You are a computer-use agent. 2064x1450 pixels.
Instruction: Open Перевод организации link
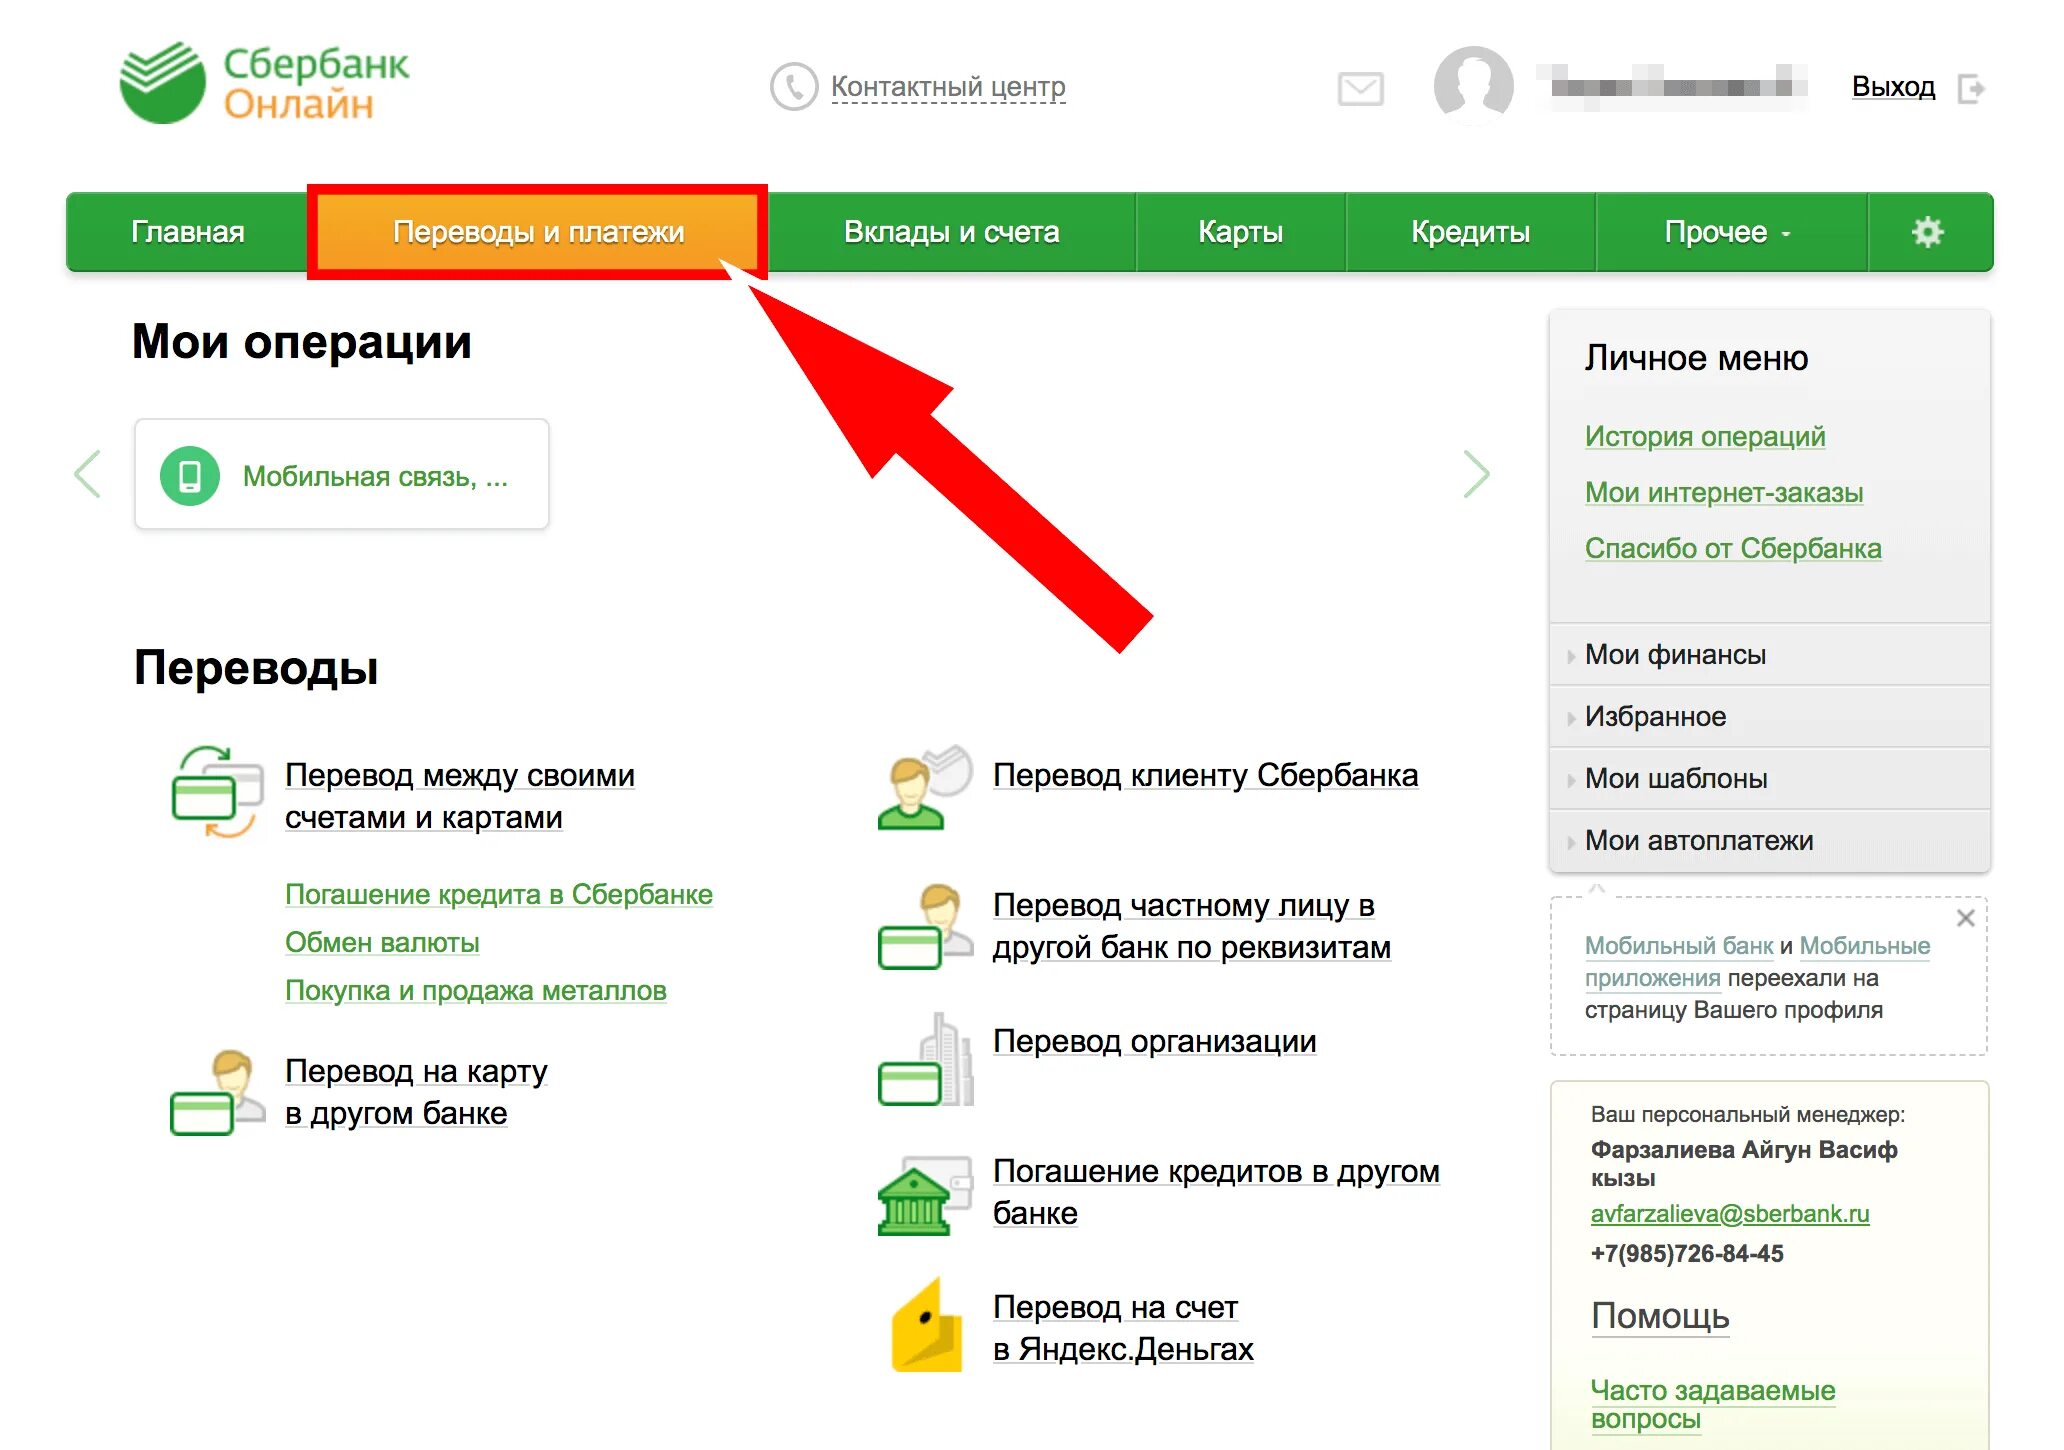(x=1154, y=1042)
